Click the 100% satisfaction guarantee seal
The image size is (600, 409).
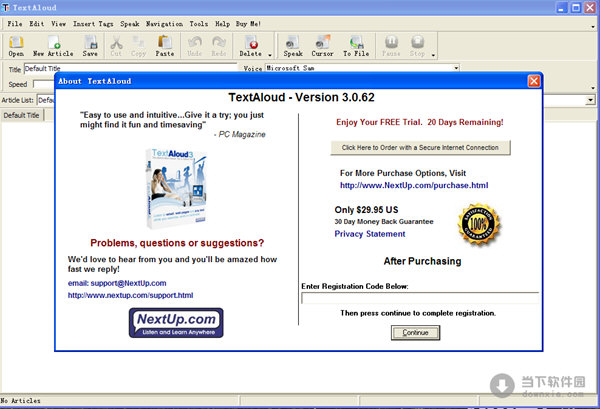[479, 224]
